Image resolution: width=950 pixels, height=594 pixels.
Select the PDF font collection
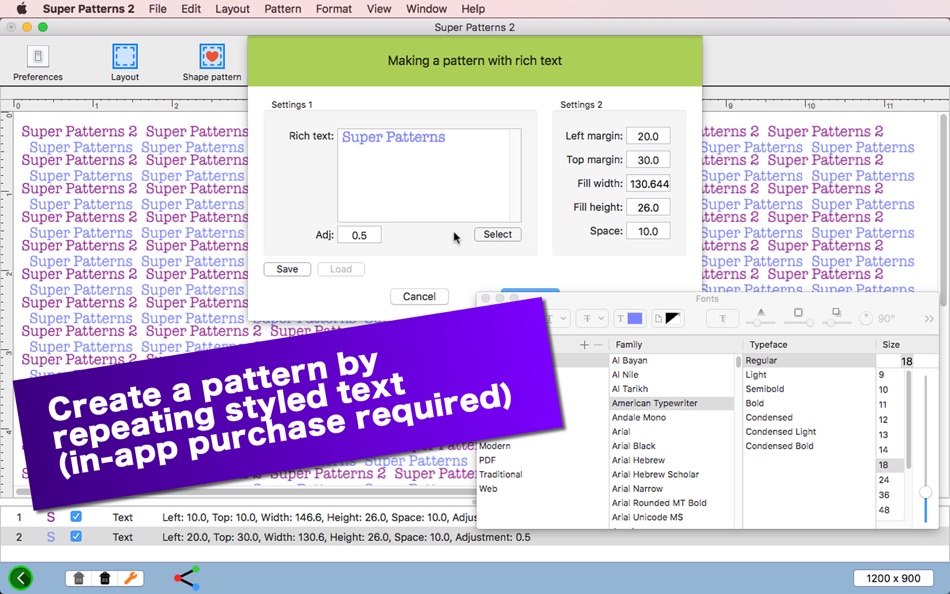487,460
